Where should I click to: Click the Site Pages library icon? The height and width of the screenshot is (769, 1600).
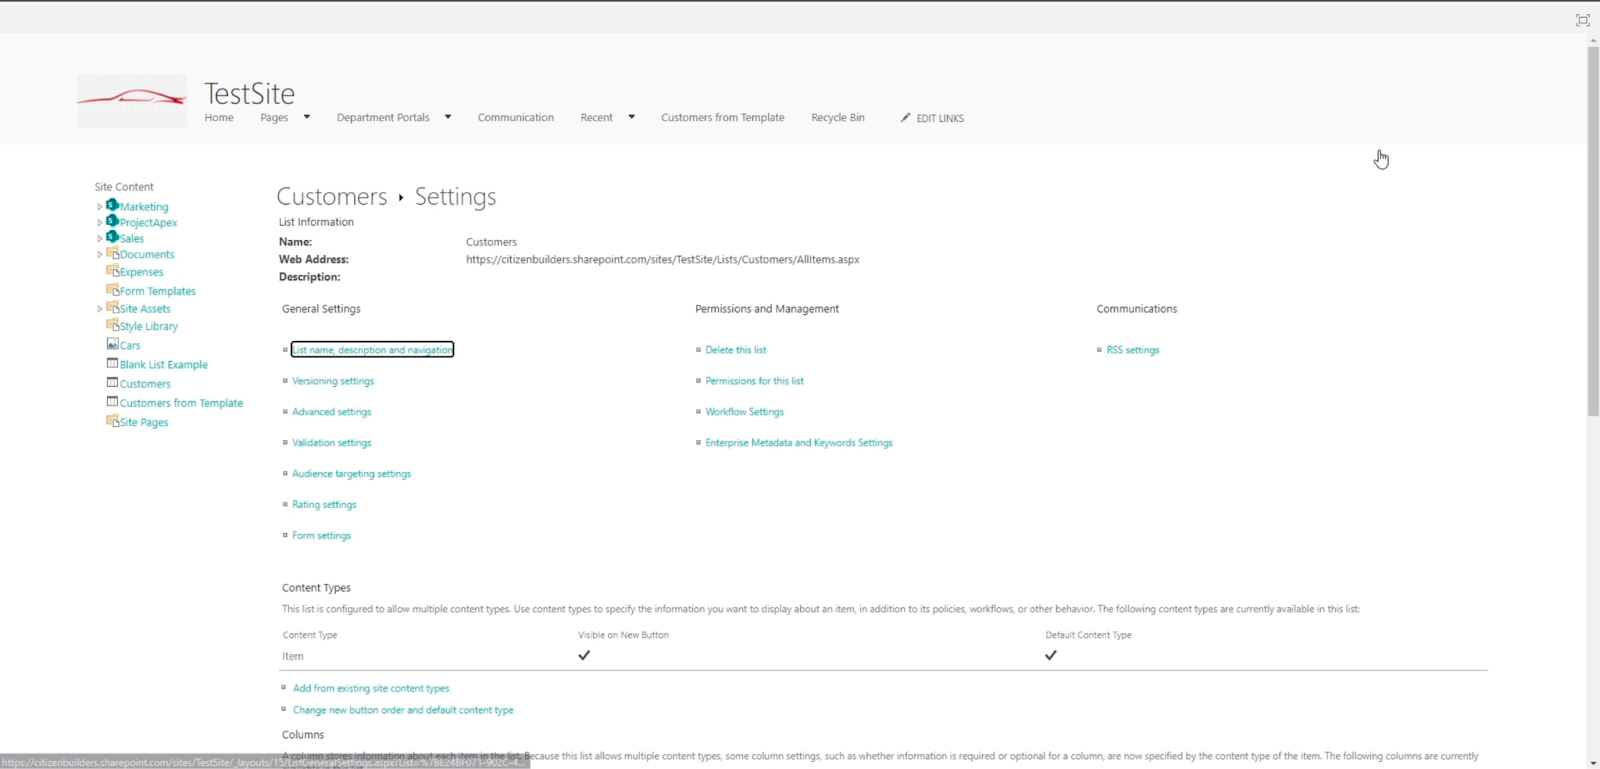pyautogui.click(x=112, y=421)
